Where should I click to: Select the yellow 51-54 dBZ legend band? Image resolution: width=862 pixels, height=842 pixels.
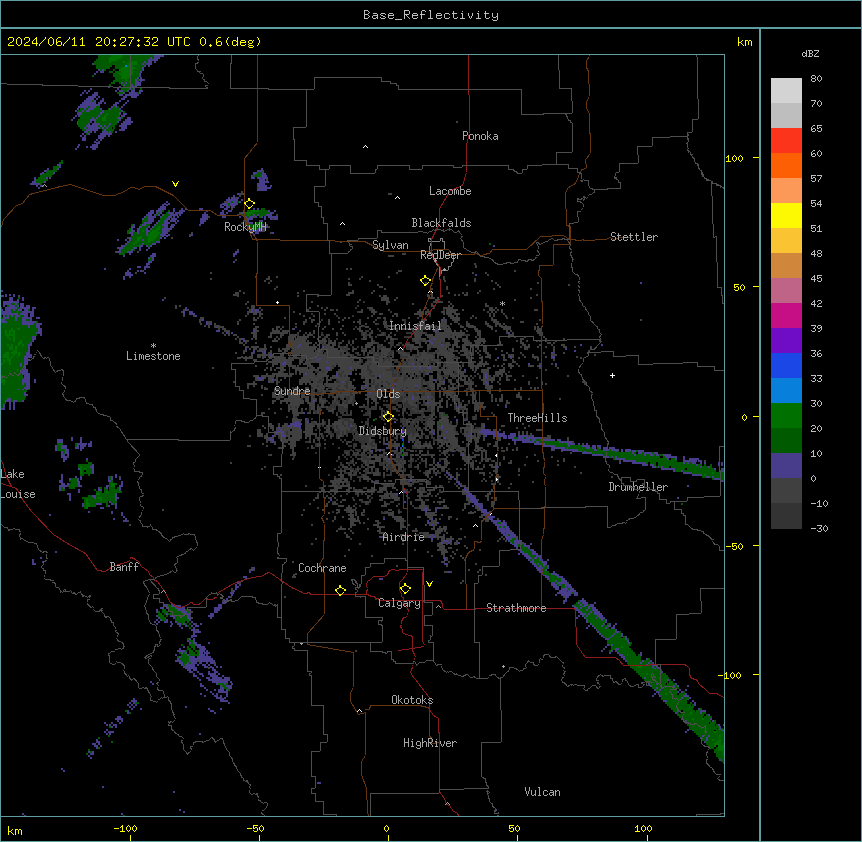coord(786,216)
